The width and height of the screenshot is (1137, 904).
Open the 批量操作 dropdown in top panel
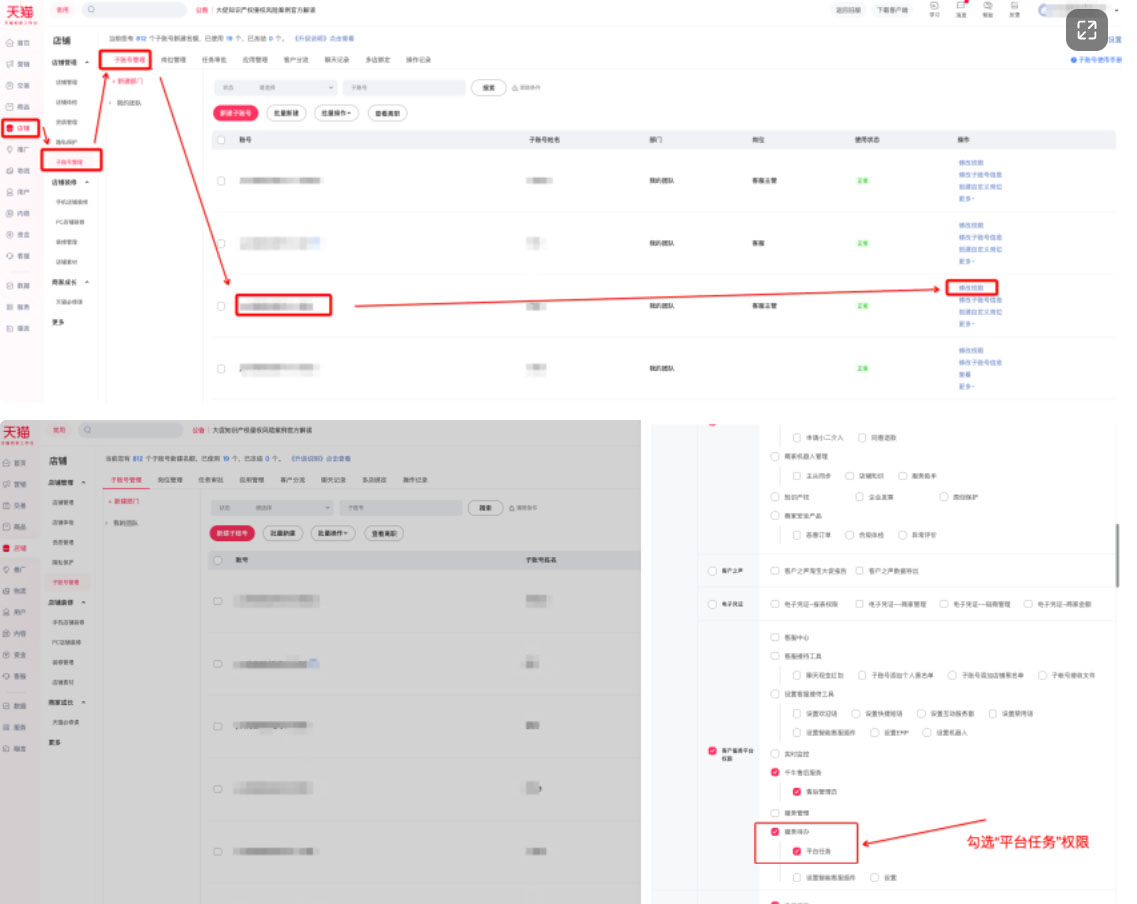(337, 114)
